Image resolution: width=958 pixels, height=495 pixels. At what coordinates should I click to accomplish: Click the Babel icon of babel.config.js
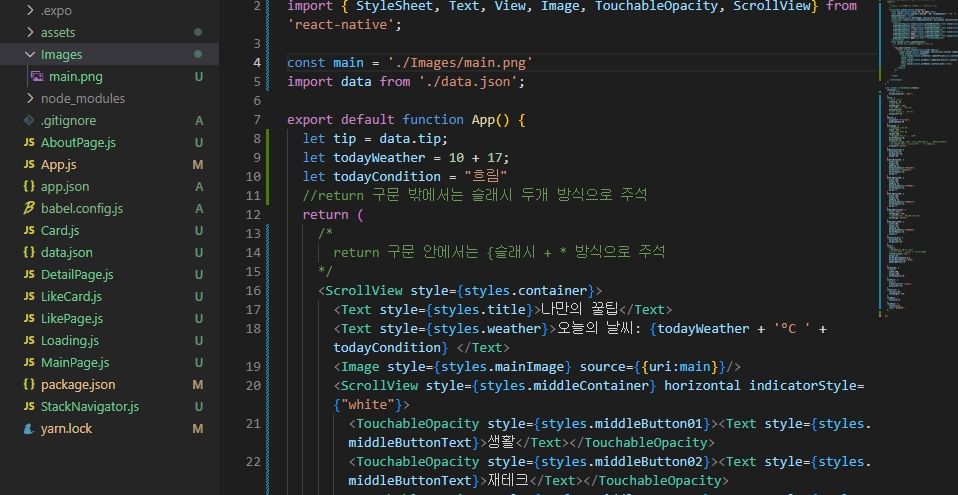pos(29,208)
